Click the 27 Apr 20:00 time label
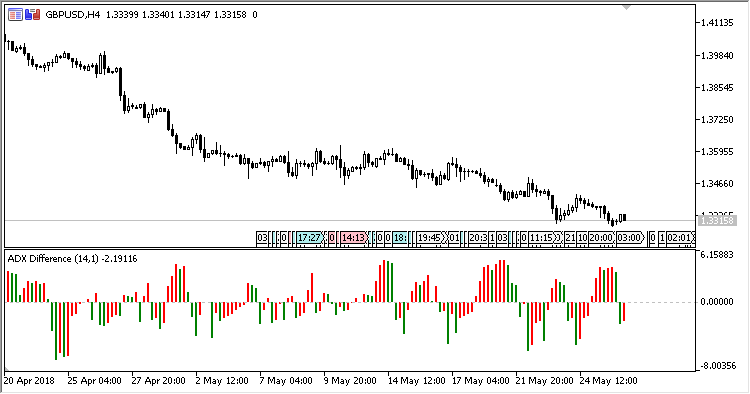750x394 pixels. point(158,381)
